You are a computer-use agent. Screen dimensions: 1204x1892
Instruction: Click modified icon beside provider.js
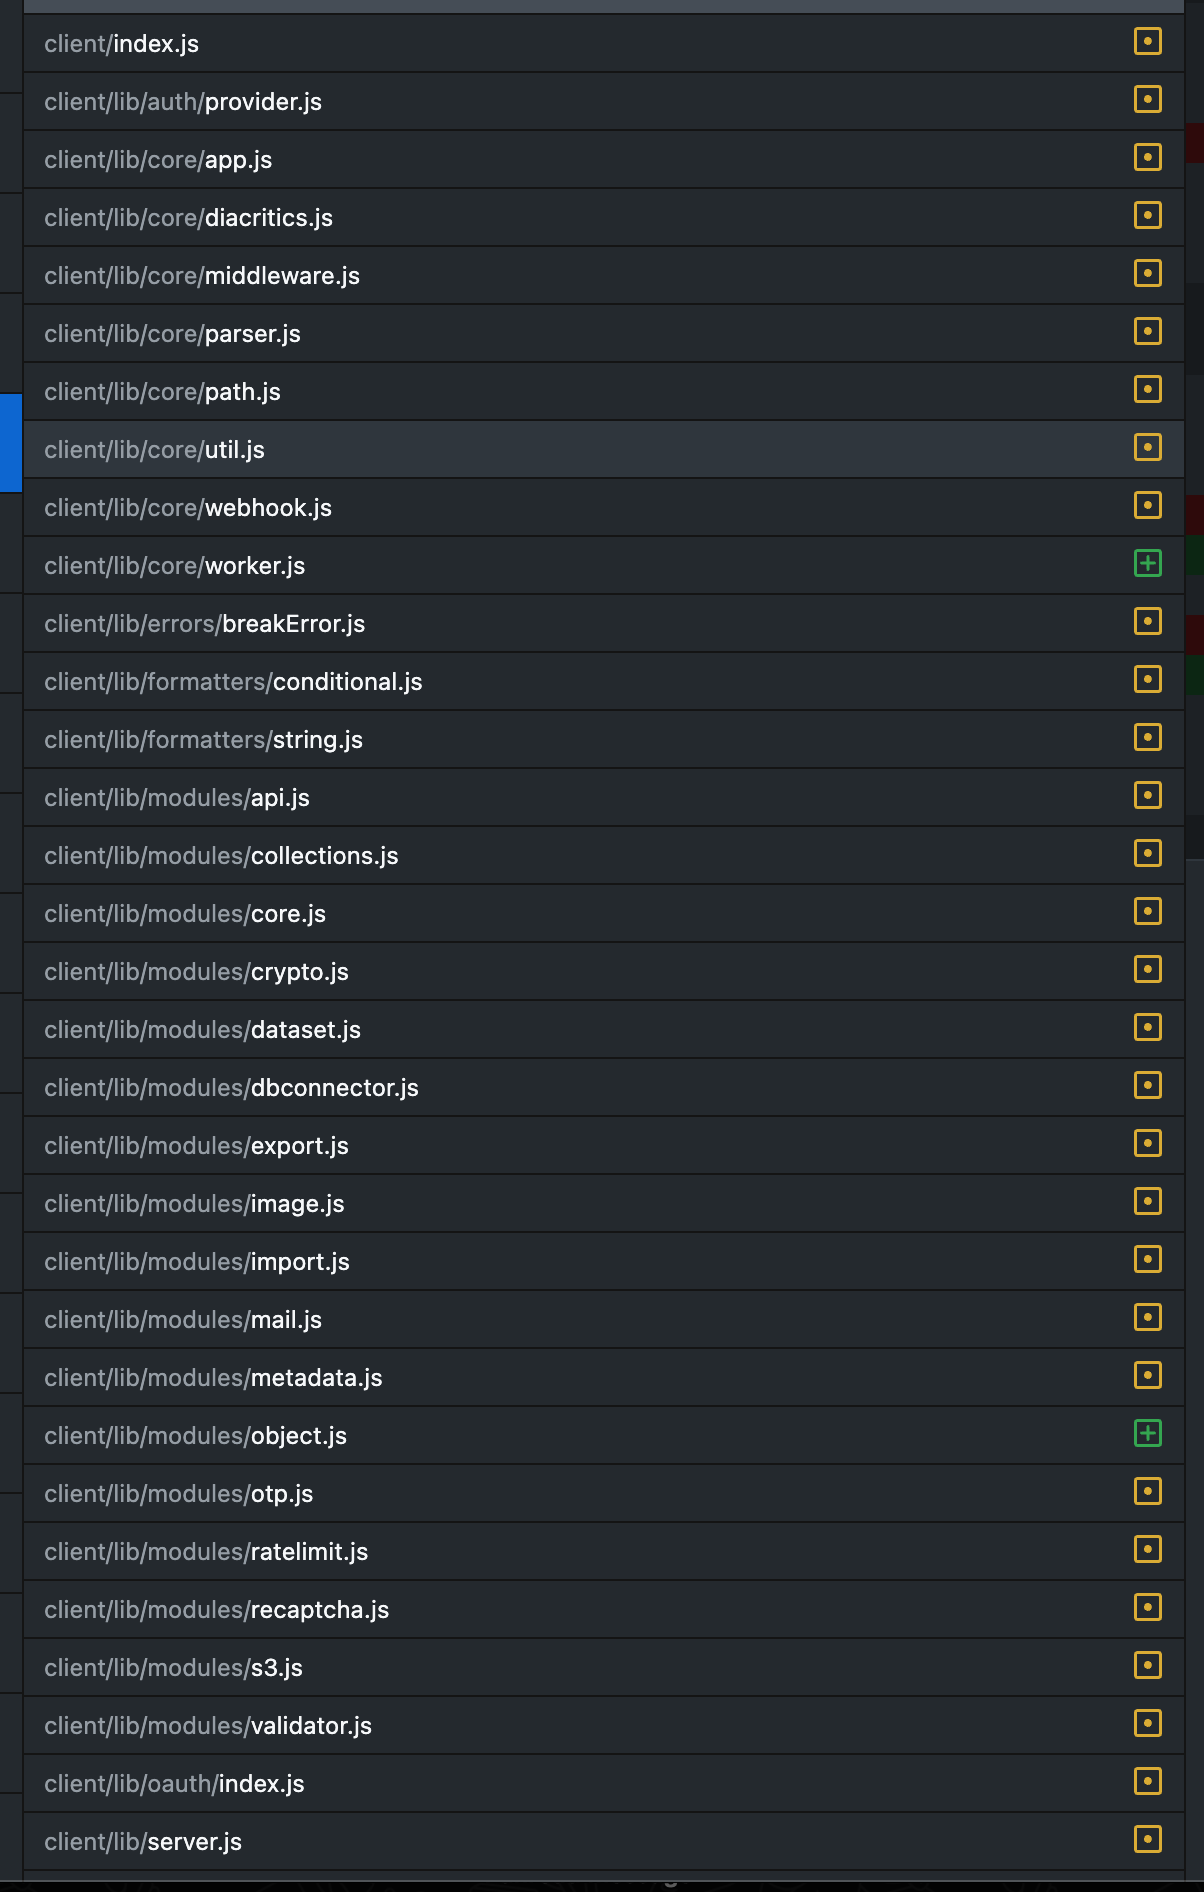point(1147,100)
